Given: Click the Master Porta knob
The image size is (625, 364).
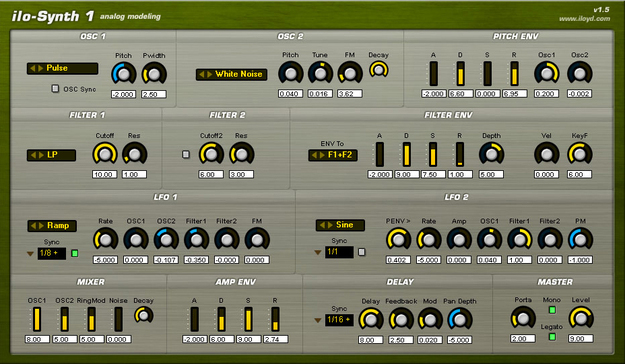Looking at the screenshot, I should tap(523, 318).
